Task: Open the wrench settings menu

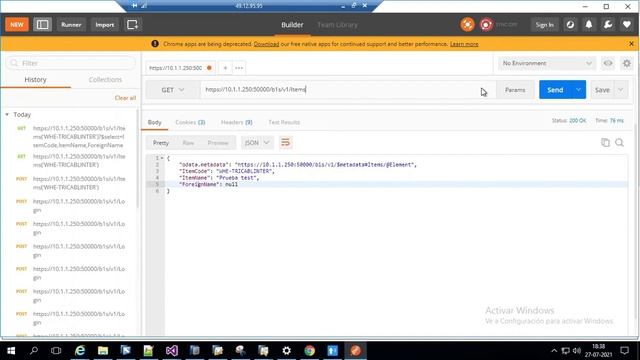Action: (608, 25)
